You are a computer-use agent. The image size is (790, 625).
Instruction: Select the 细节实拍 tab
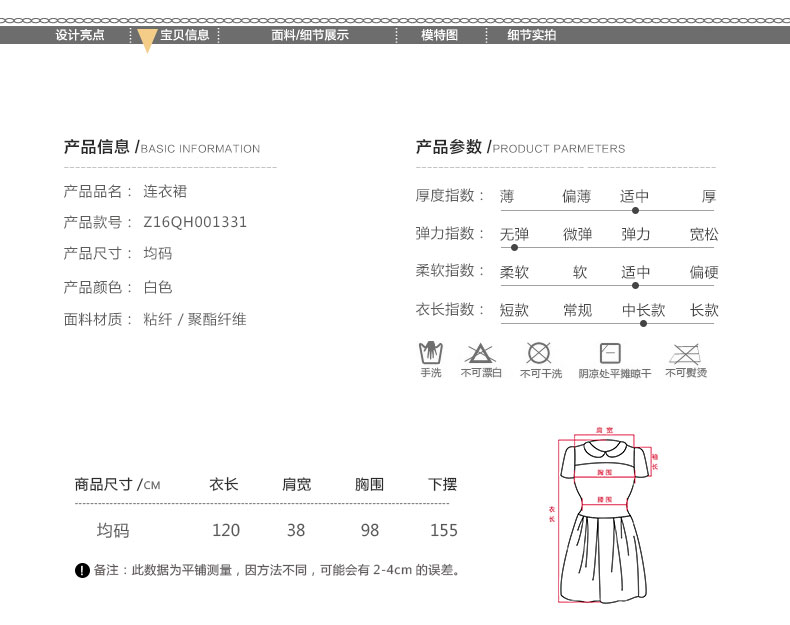point(531,35)
